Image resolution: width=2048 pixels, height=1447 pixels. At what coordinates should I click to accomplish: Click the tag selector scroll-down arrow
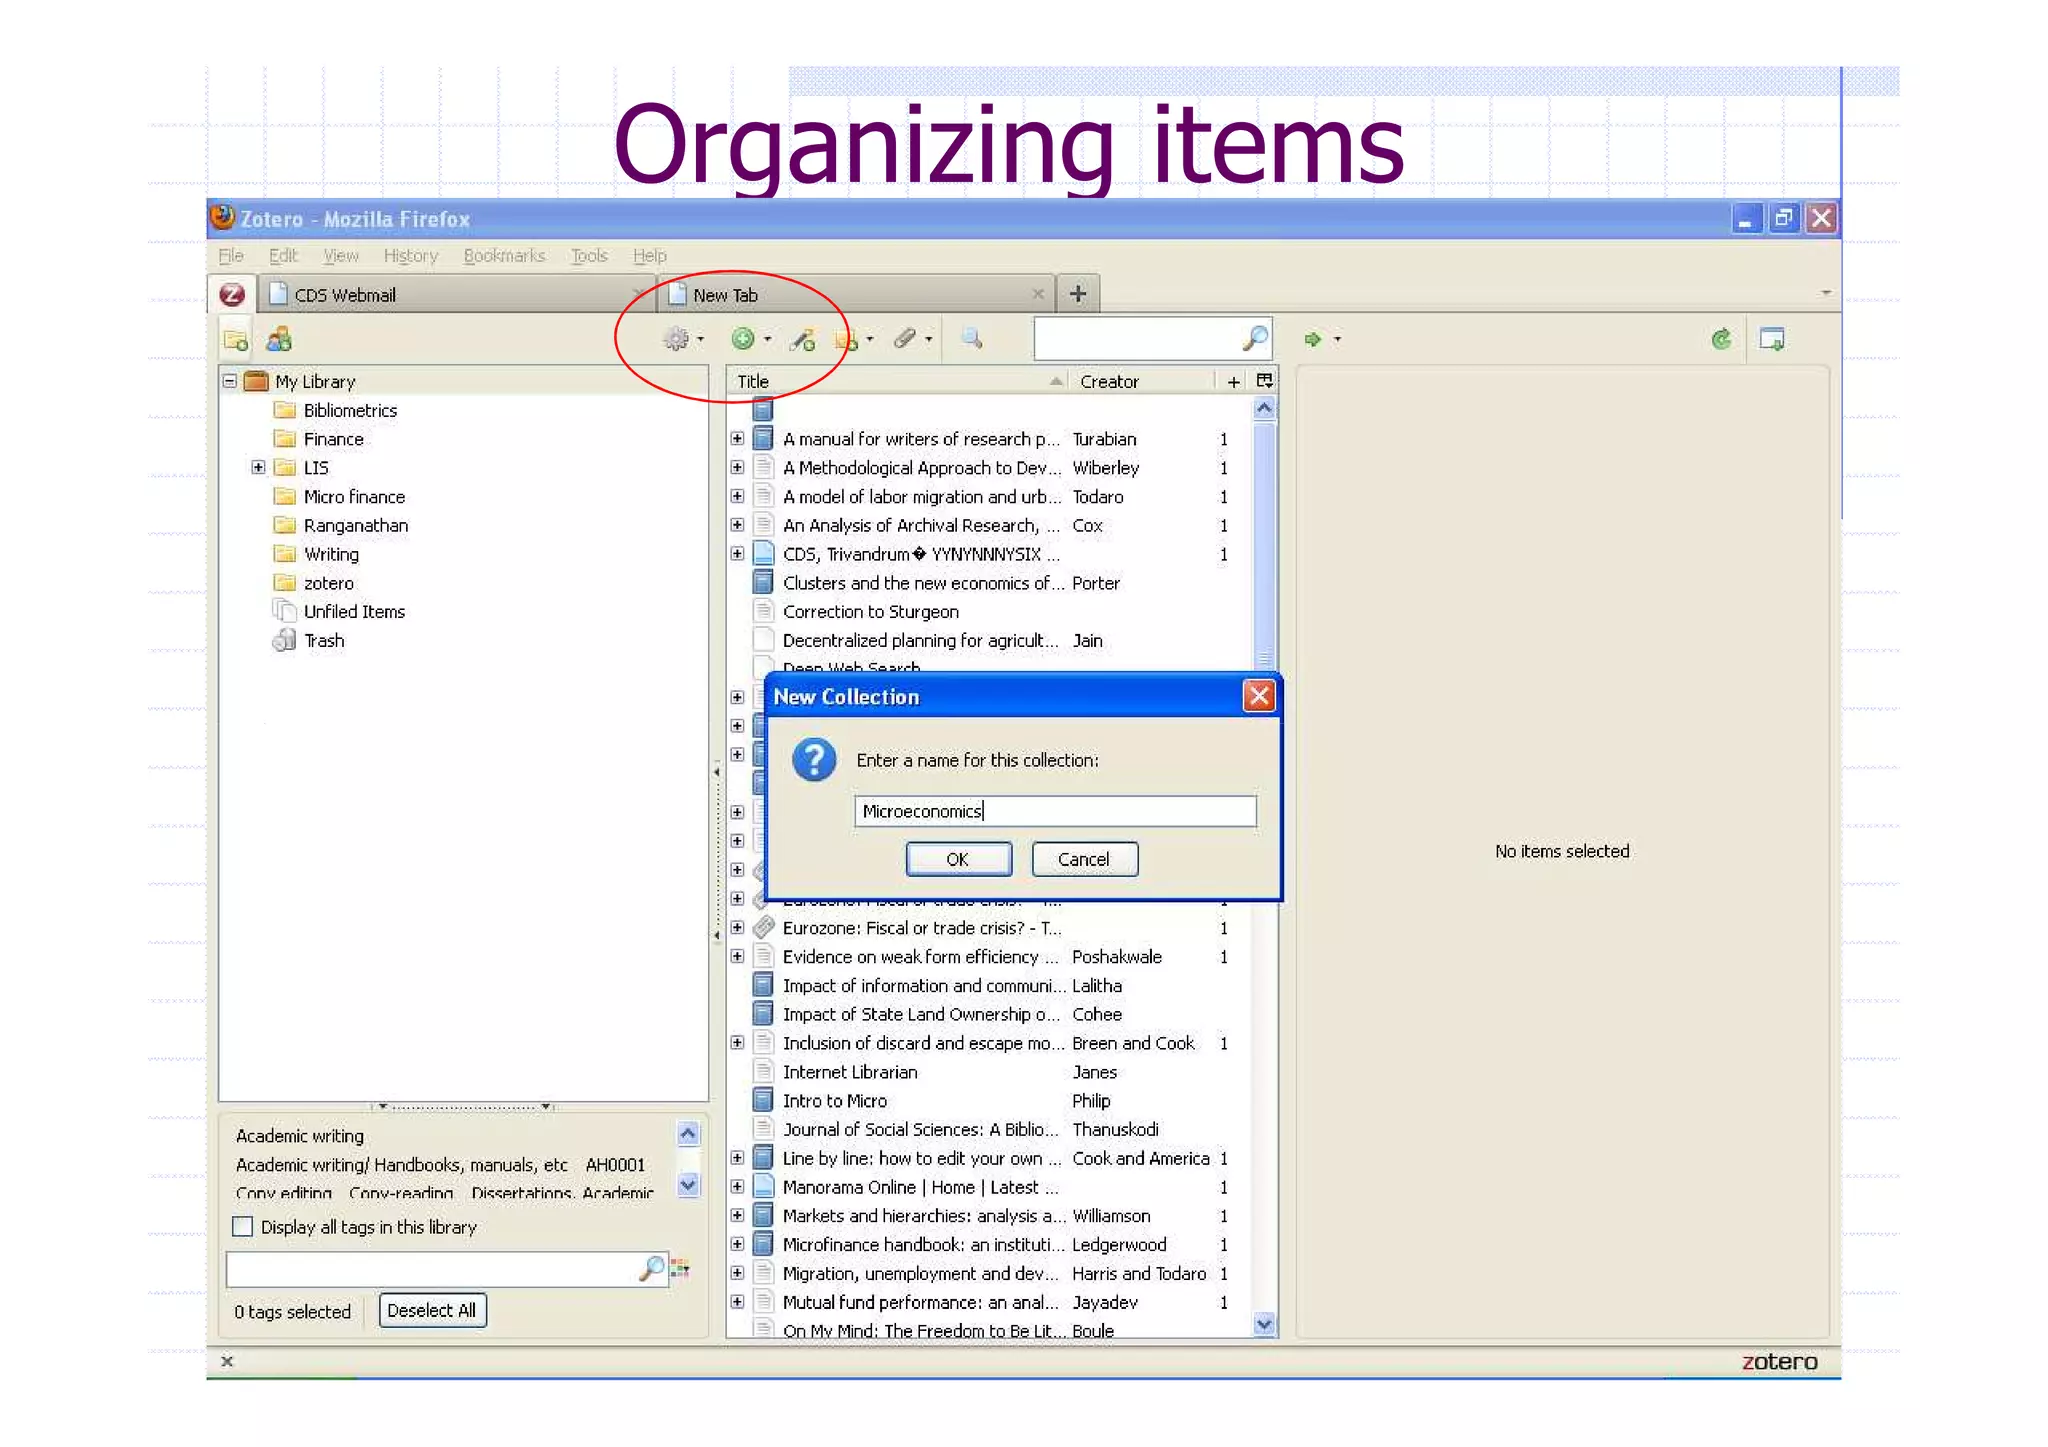point(687,1185)
